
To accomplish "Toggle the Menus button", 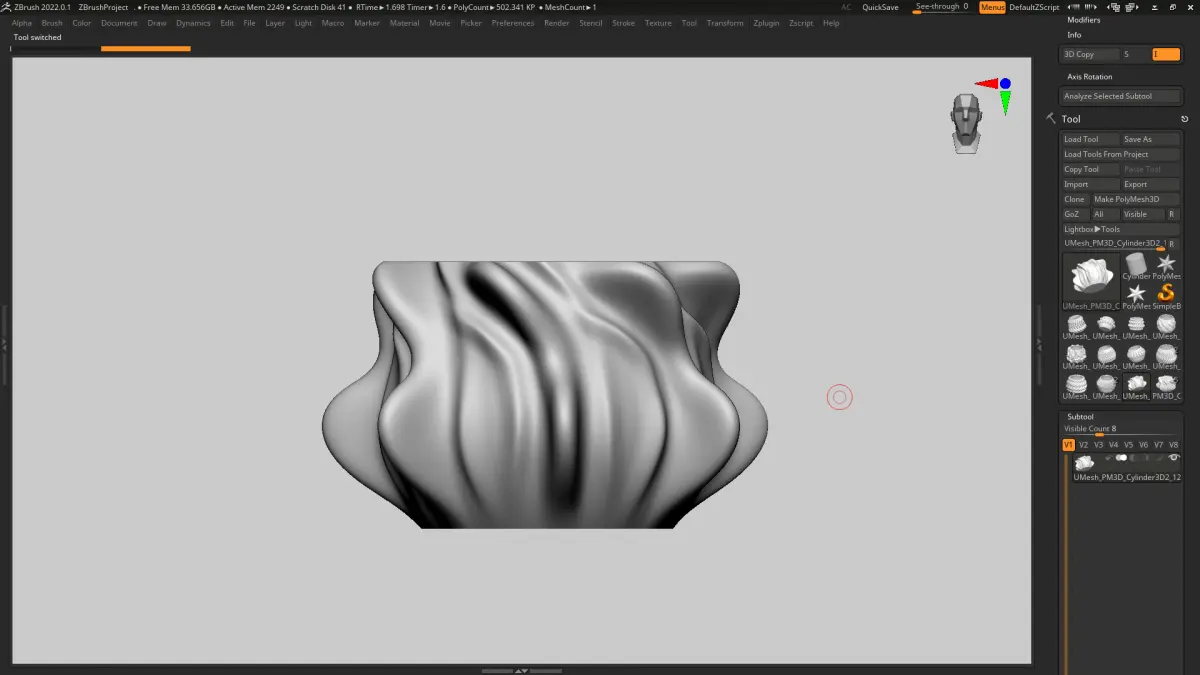I will 992,7.
